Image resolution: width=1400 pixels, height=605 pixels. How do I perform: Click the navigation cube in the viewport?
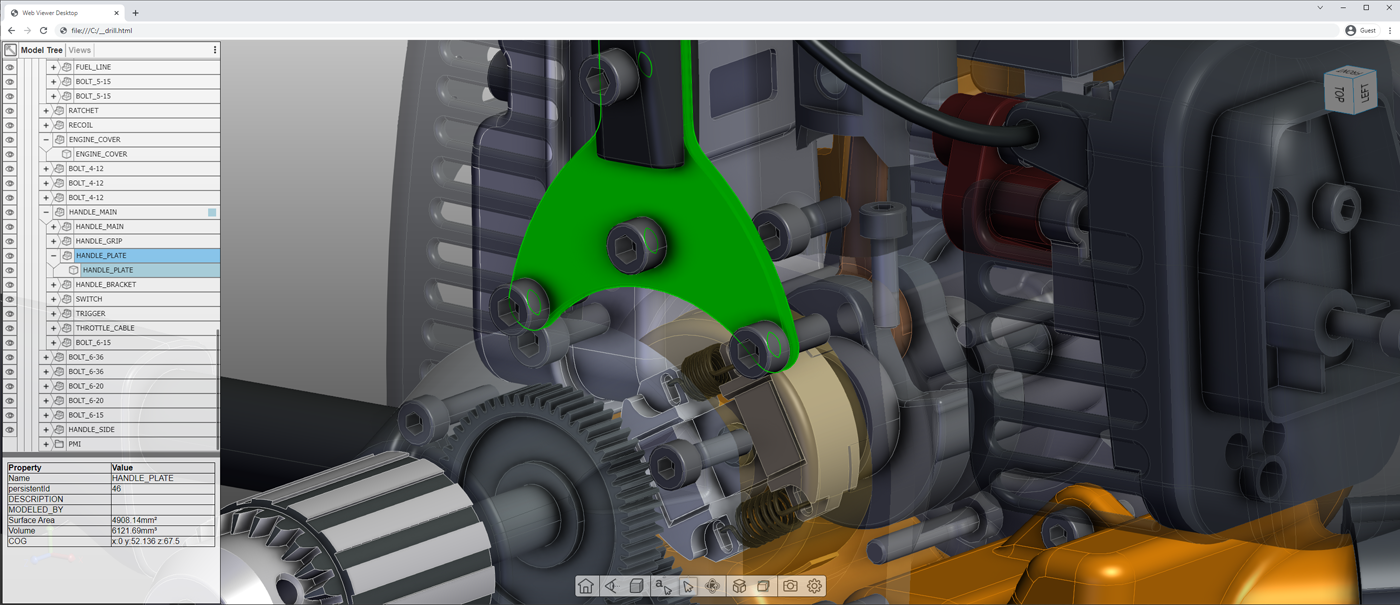(1350, 89)
